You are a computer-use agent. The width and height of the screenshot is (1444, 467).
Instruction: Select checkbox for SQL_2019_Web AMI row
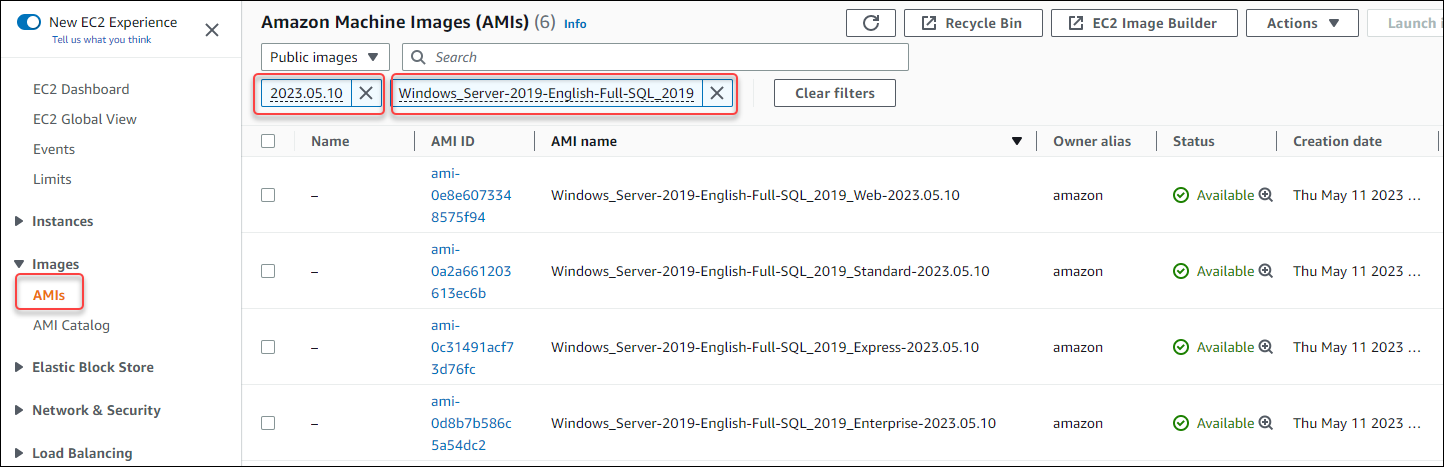(x=268, y=195)
